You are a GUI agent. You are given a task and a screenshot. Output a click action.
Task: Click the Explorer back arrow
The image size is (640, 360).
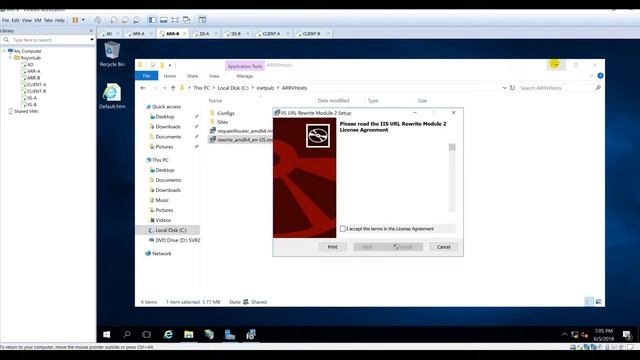click(143, 88)
